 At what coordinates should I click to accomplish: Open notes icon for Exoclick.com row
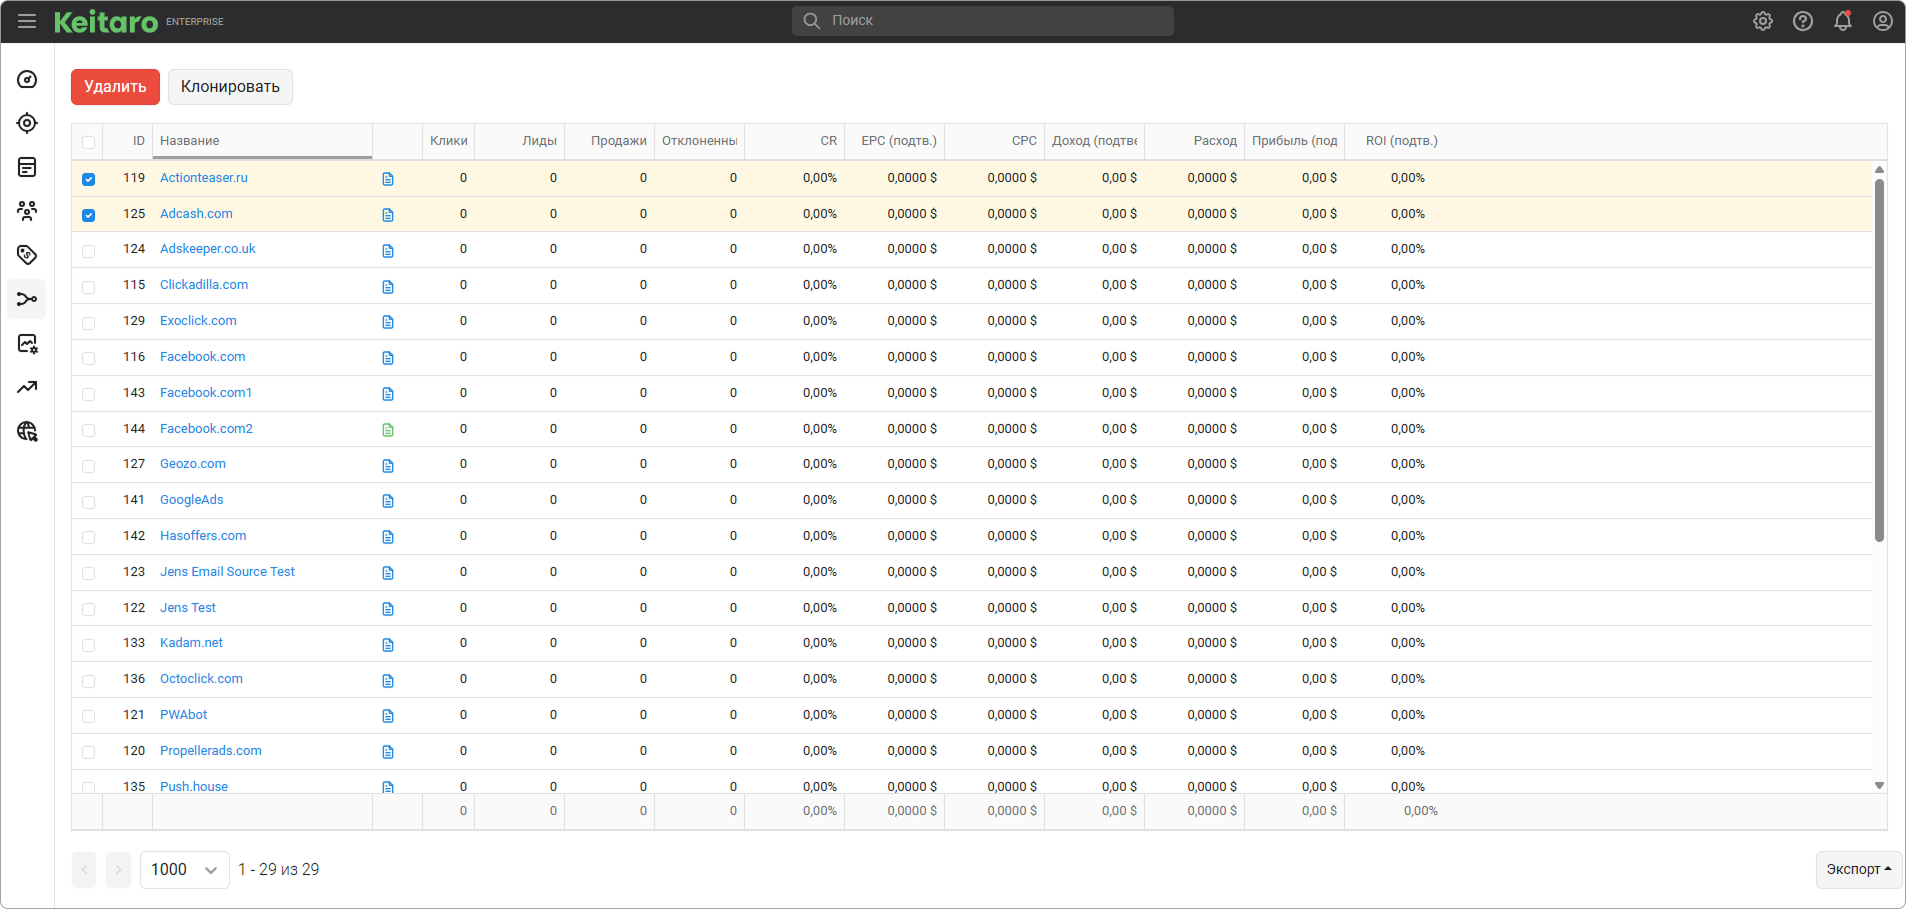pos(388,322)
